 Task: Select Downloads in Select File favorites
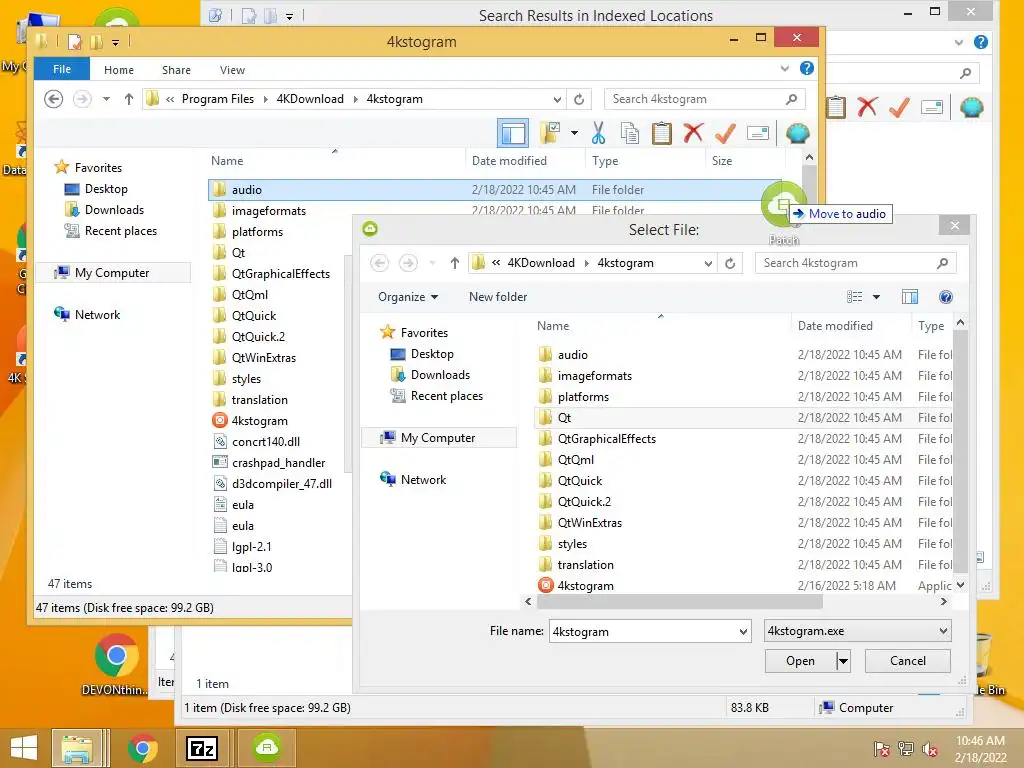[440, 375]
